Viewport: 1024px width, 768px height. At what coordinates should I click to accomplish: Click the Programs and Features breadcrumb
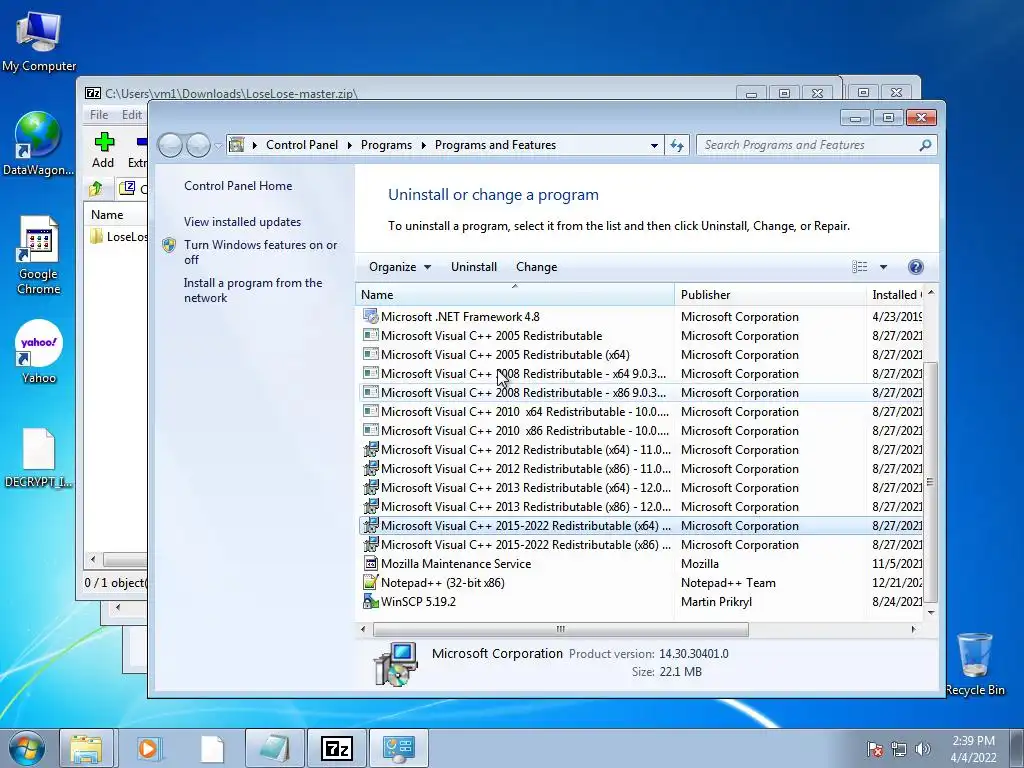pos(495,145)
